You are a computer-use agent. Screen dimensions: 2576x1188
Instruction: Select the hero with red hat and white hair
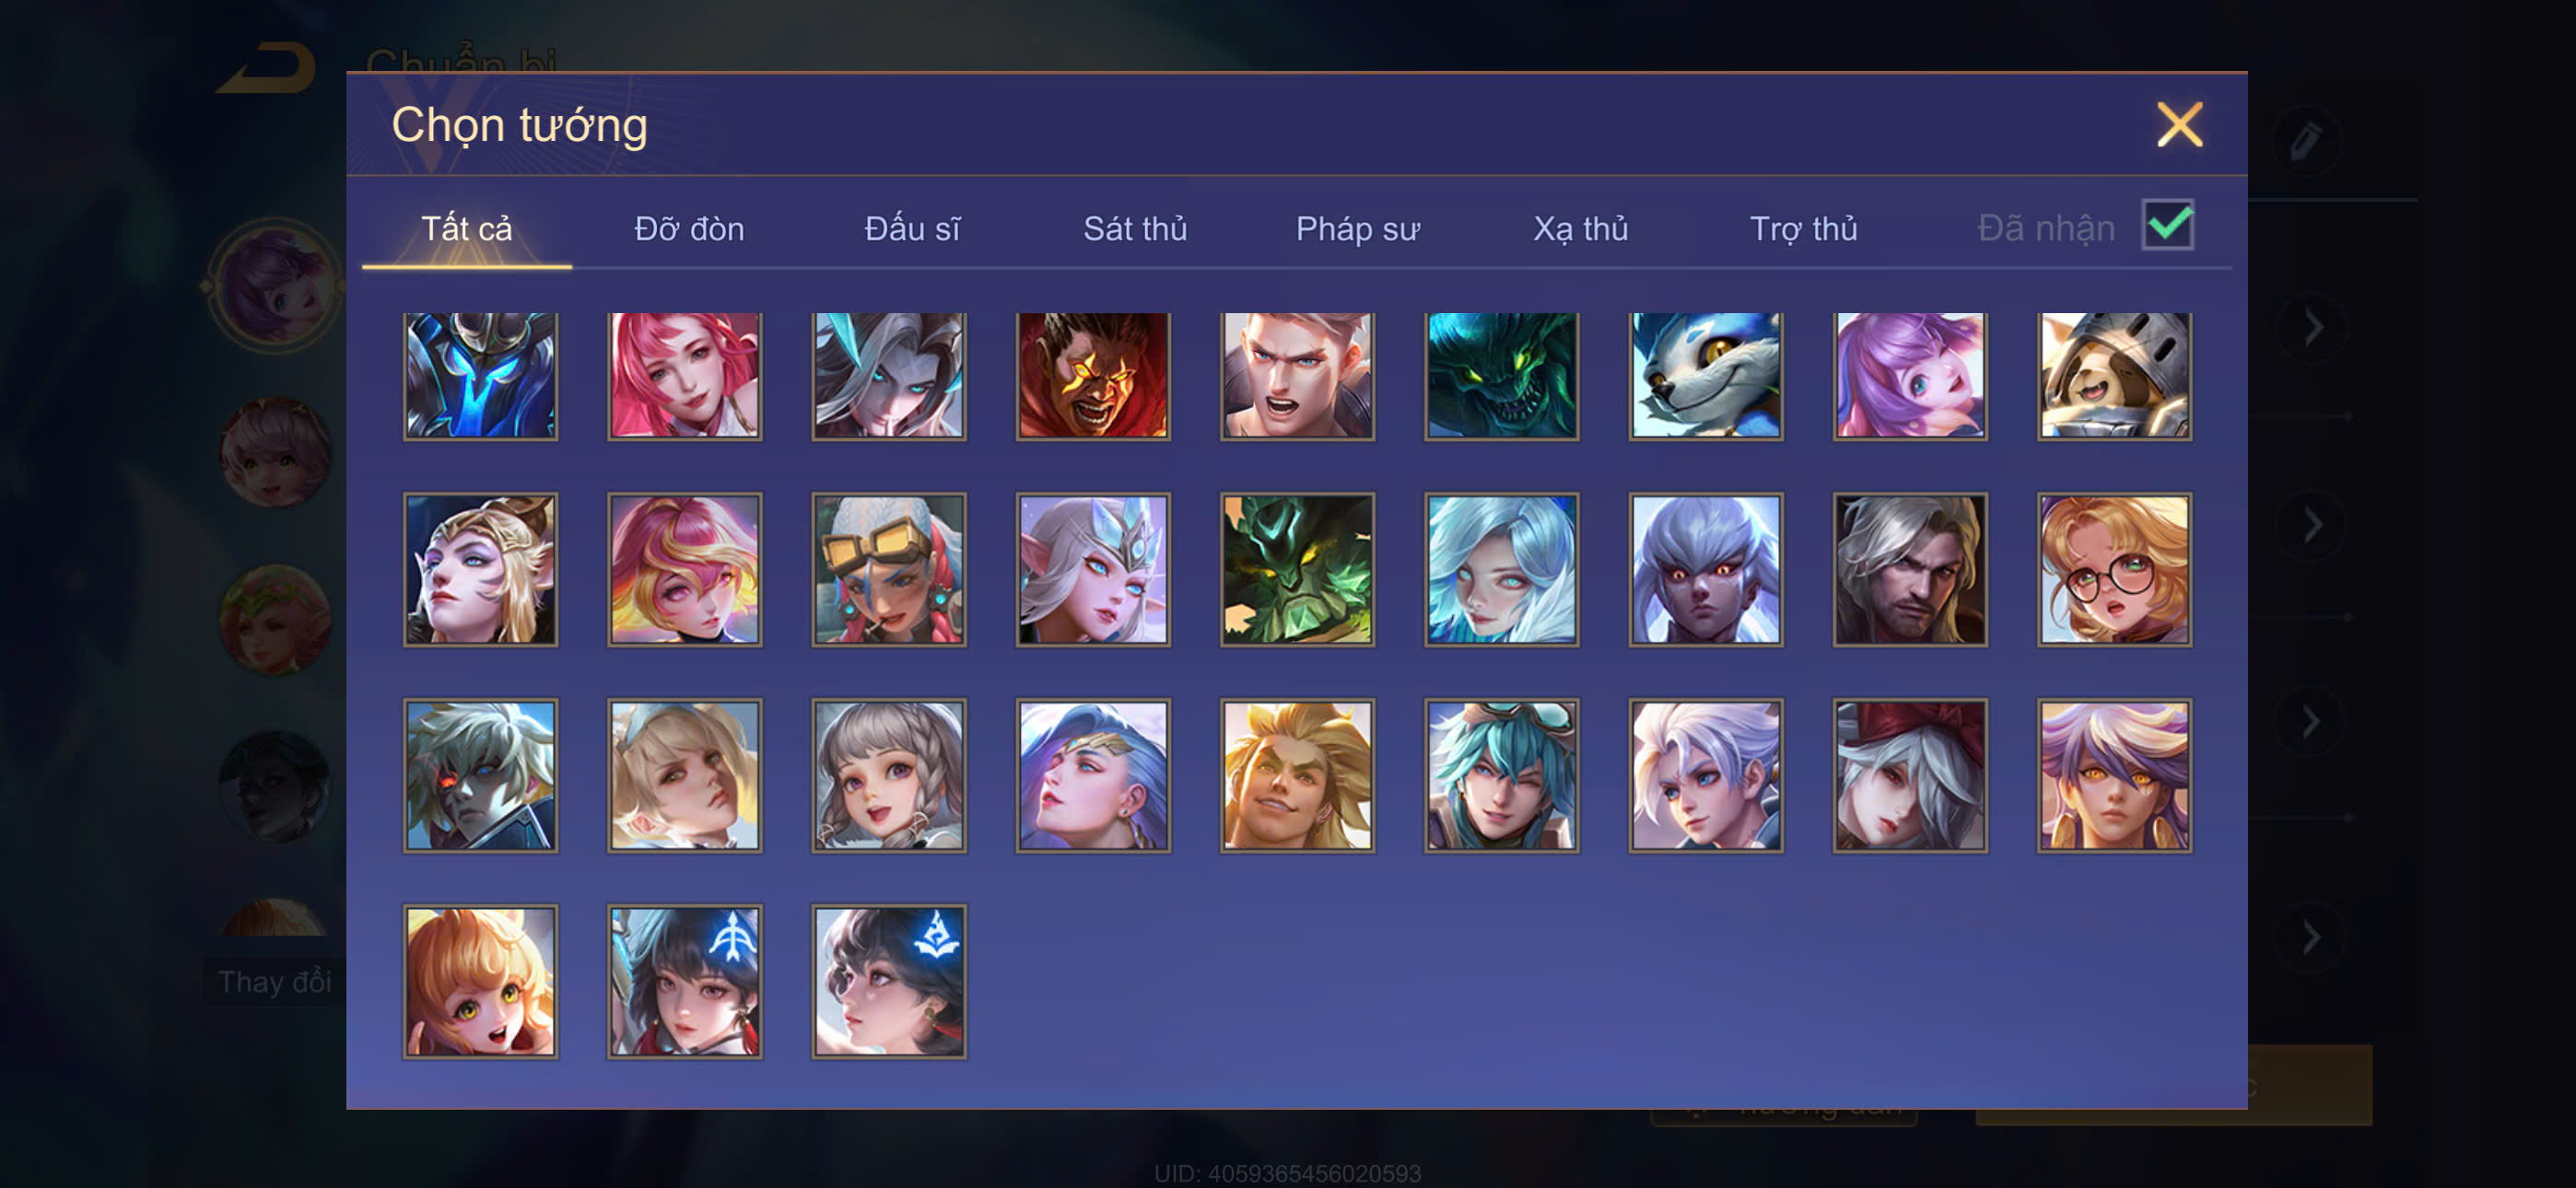[x=1909, y=775]
